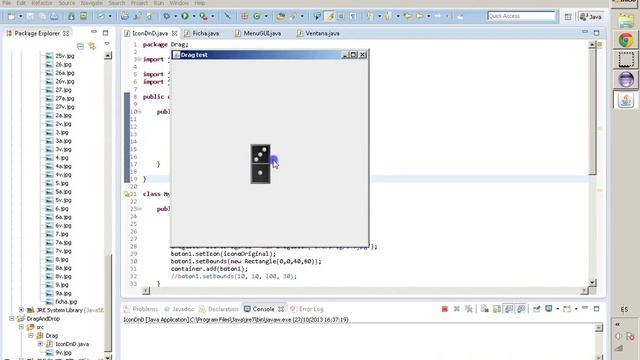Click the Debug bug icon
This screenshot has width=640, height=360.
(166, 16)
